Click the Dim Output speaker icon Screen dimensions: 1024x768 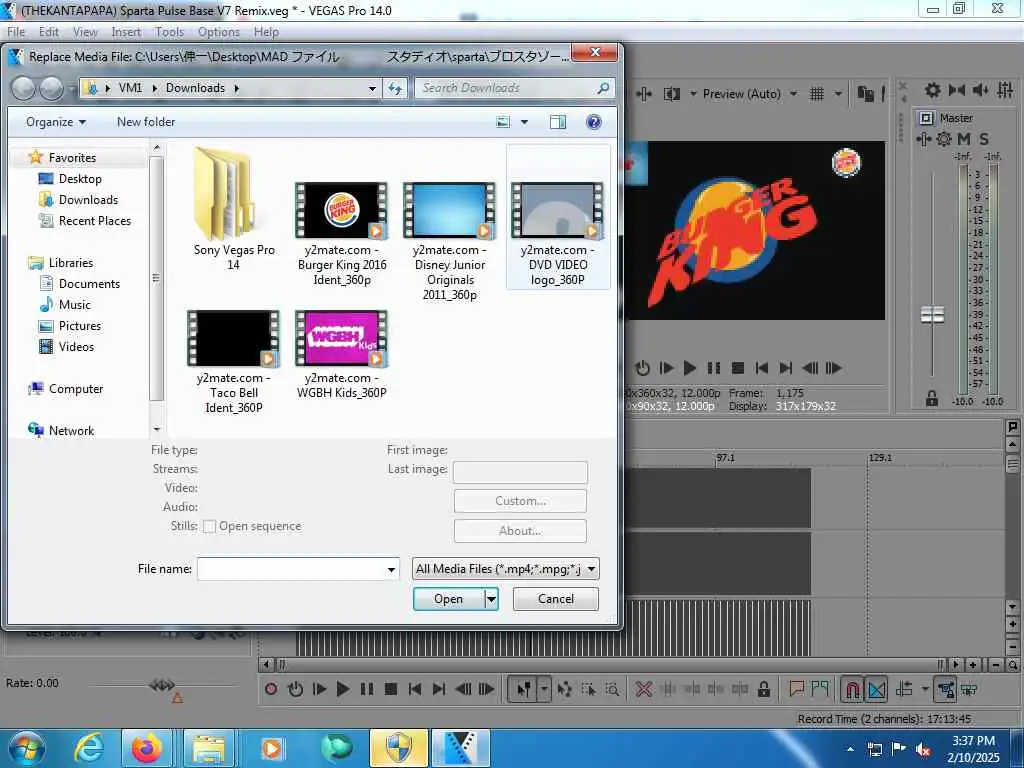[980, 90]
